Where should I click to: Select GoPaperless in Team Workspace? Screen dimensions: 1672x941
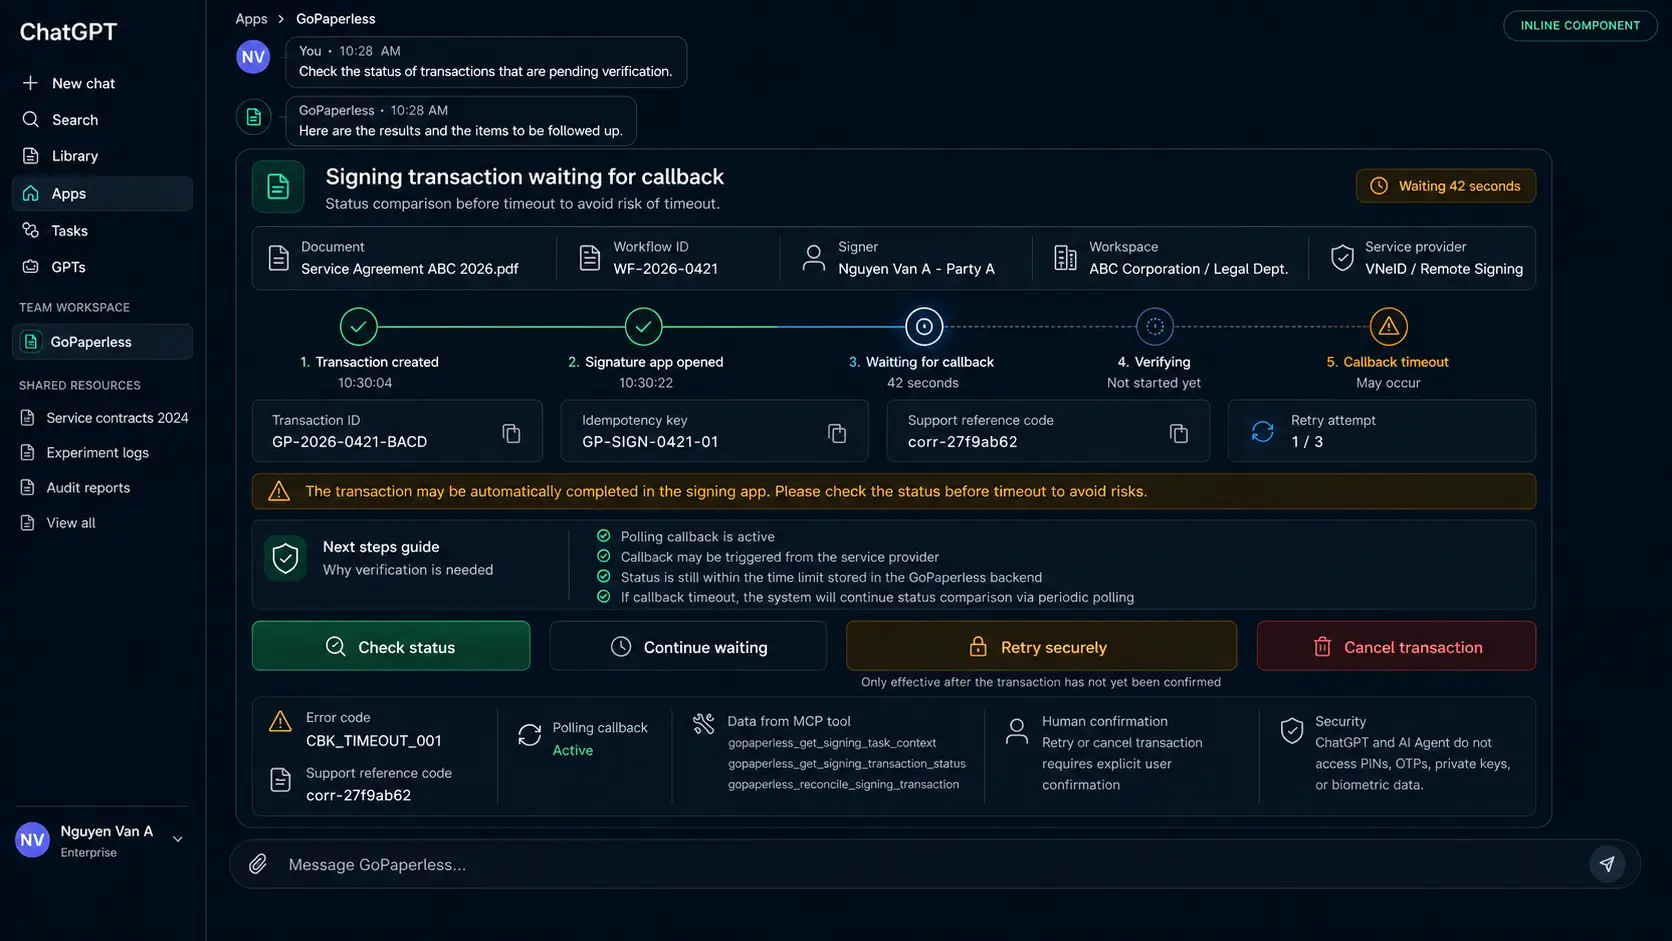(x=102, y=342)
